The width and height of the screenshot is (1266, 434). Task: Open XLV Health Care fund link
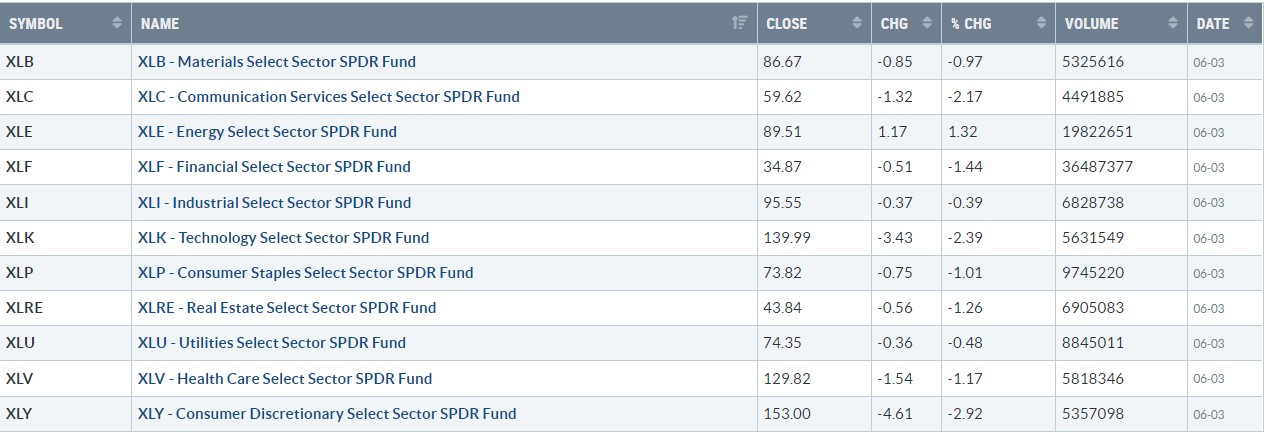pyautogui.click(x=285, y=378)
